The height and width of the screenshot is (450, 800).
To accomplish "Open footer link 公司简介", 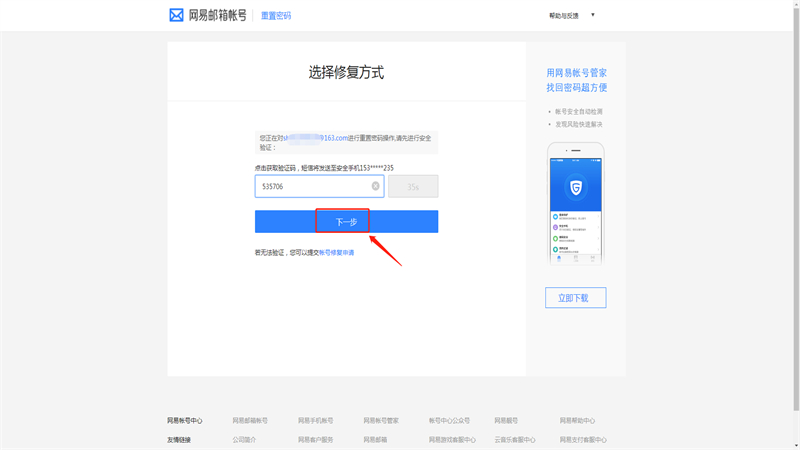I will [244, 439].
